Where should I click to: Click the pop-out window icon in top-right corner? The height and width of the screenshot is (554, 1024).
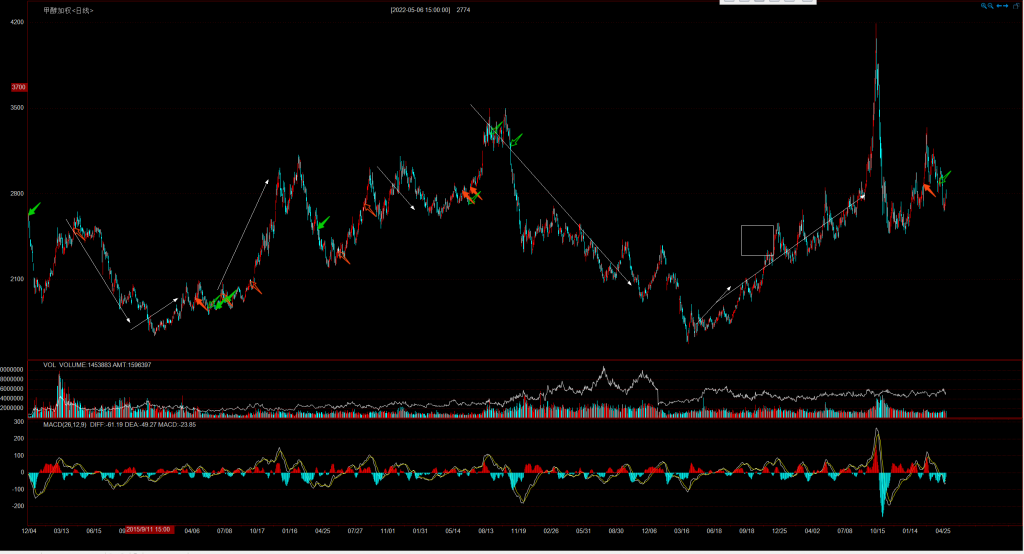click(1016, 6)
